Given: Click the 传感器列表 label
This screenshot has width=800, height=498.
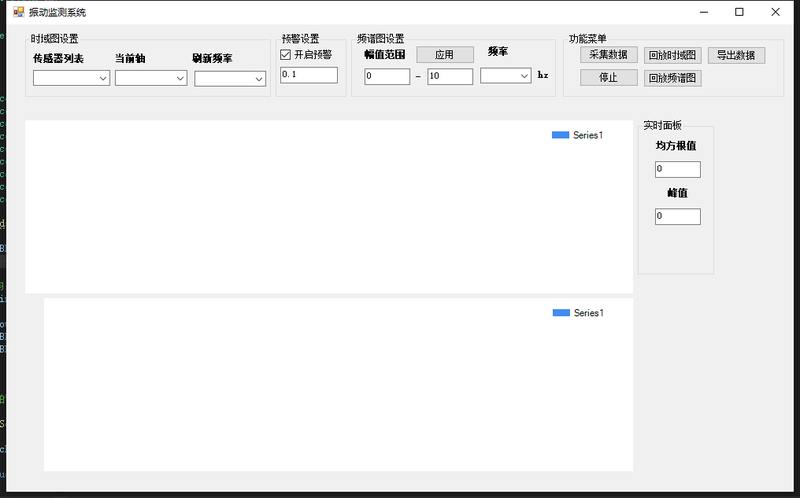Looking at the screenshot, I should pos(58,59).
